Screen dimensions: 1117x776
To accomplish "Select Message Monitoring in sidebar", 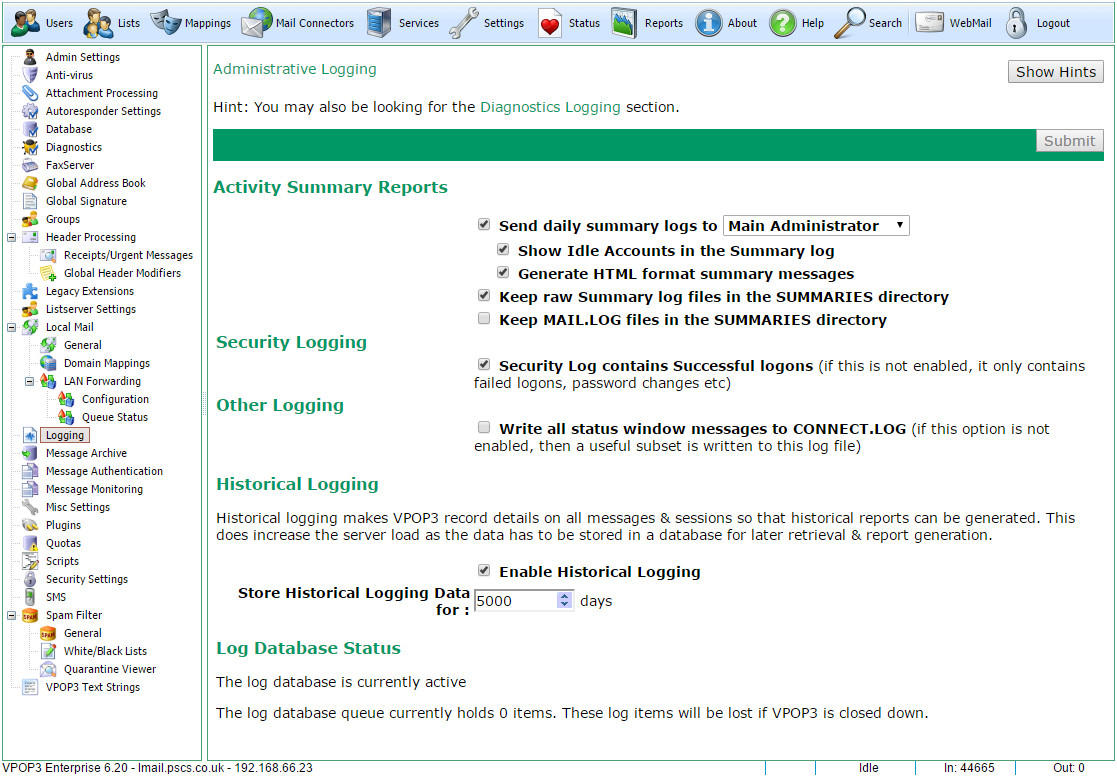I will pos(94,490).
